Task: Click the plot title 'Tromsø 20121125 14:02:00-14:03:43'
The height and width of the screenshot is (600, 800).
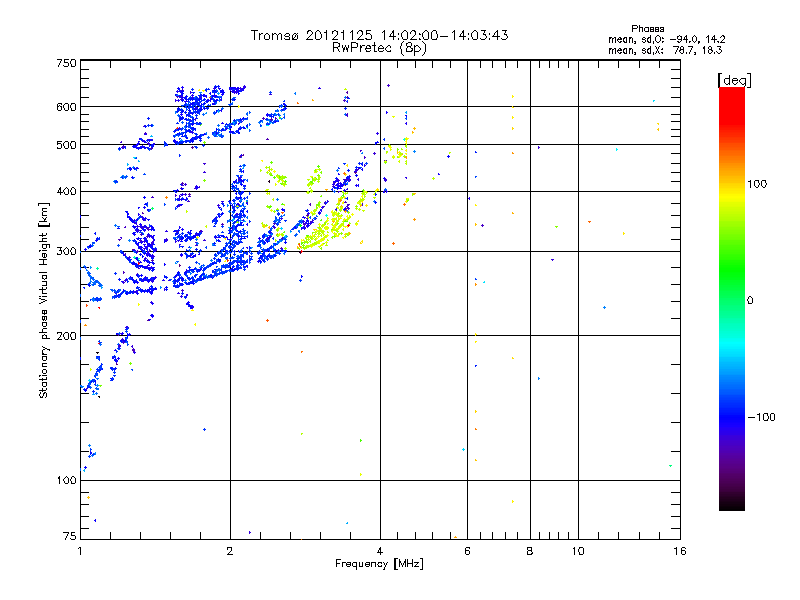Action: (x=379, y=35)
